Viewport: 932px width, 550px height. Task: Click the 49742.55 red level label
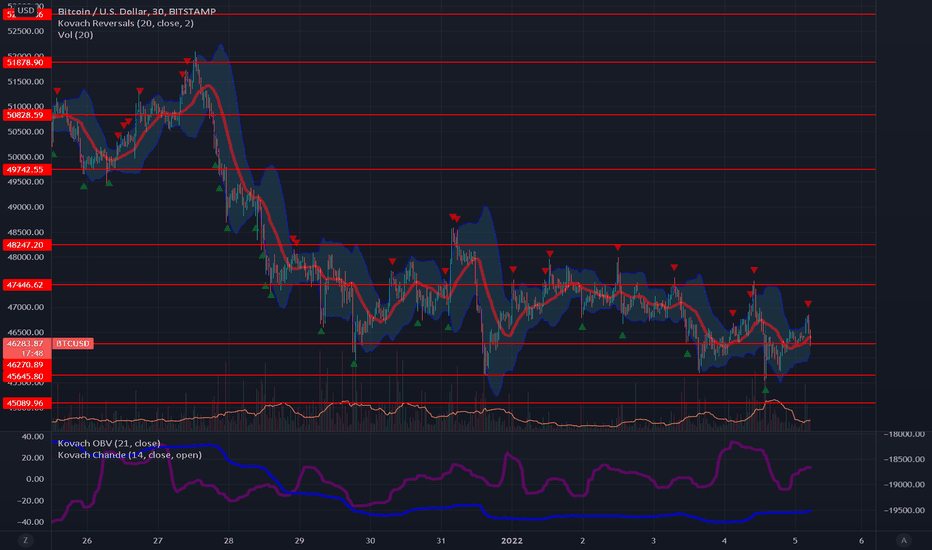coord(27,169)
